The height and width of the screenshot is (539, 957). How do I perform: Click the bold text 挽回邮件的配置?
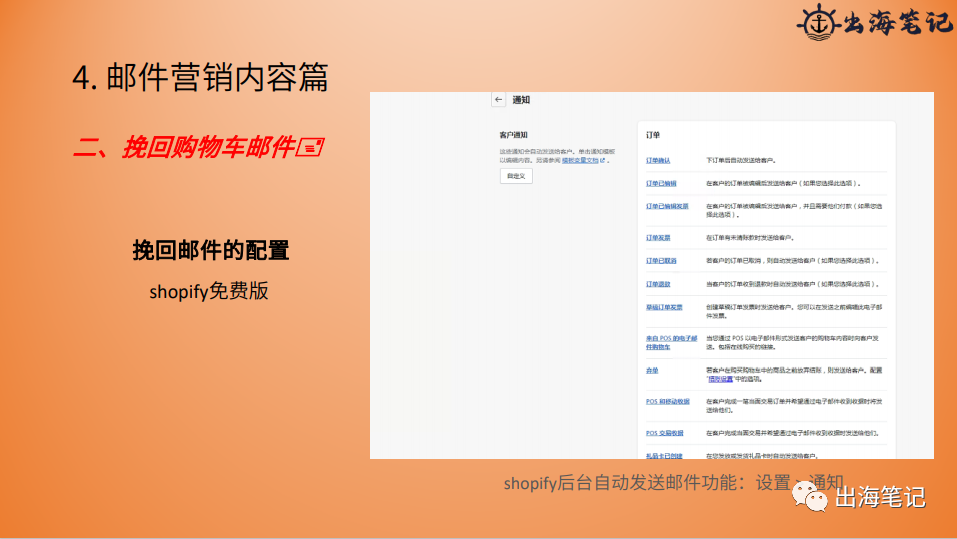(x=211, y=250)
